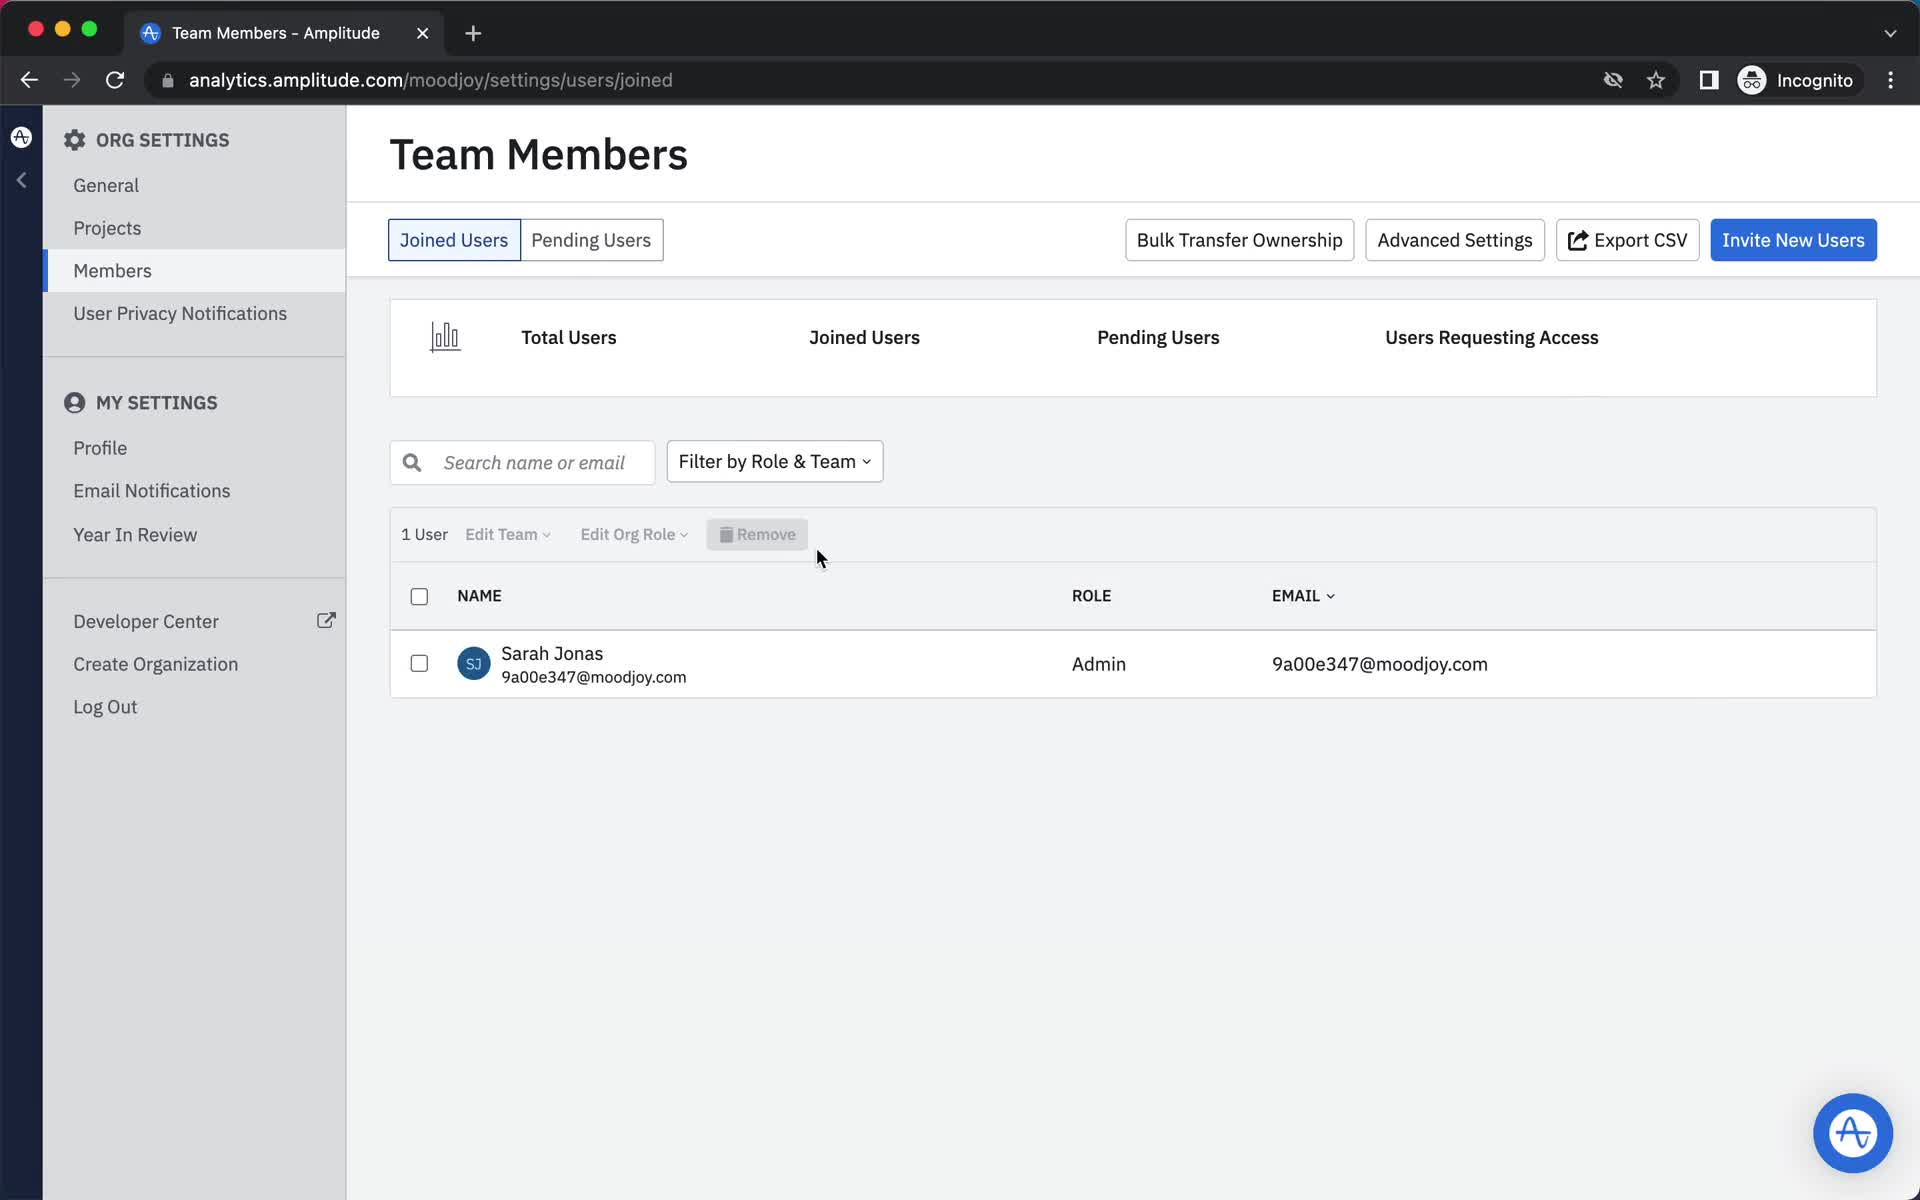Click Total Users stat label
Viewport: 1920px width, 1200px height.
pos(568,337)
